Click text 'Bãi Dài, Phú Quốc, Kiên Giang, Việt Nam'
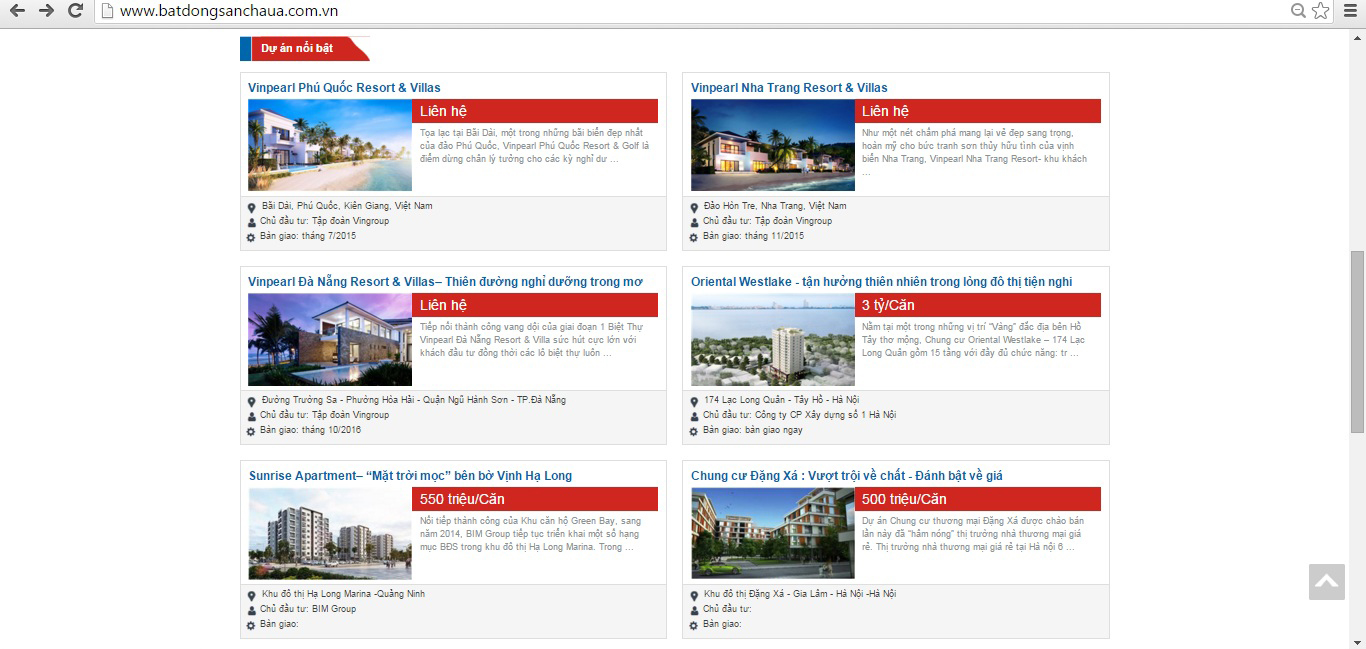 [347, 206]
